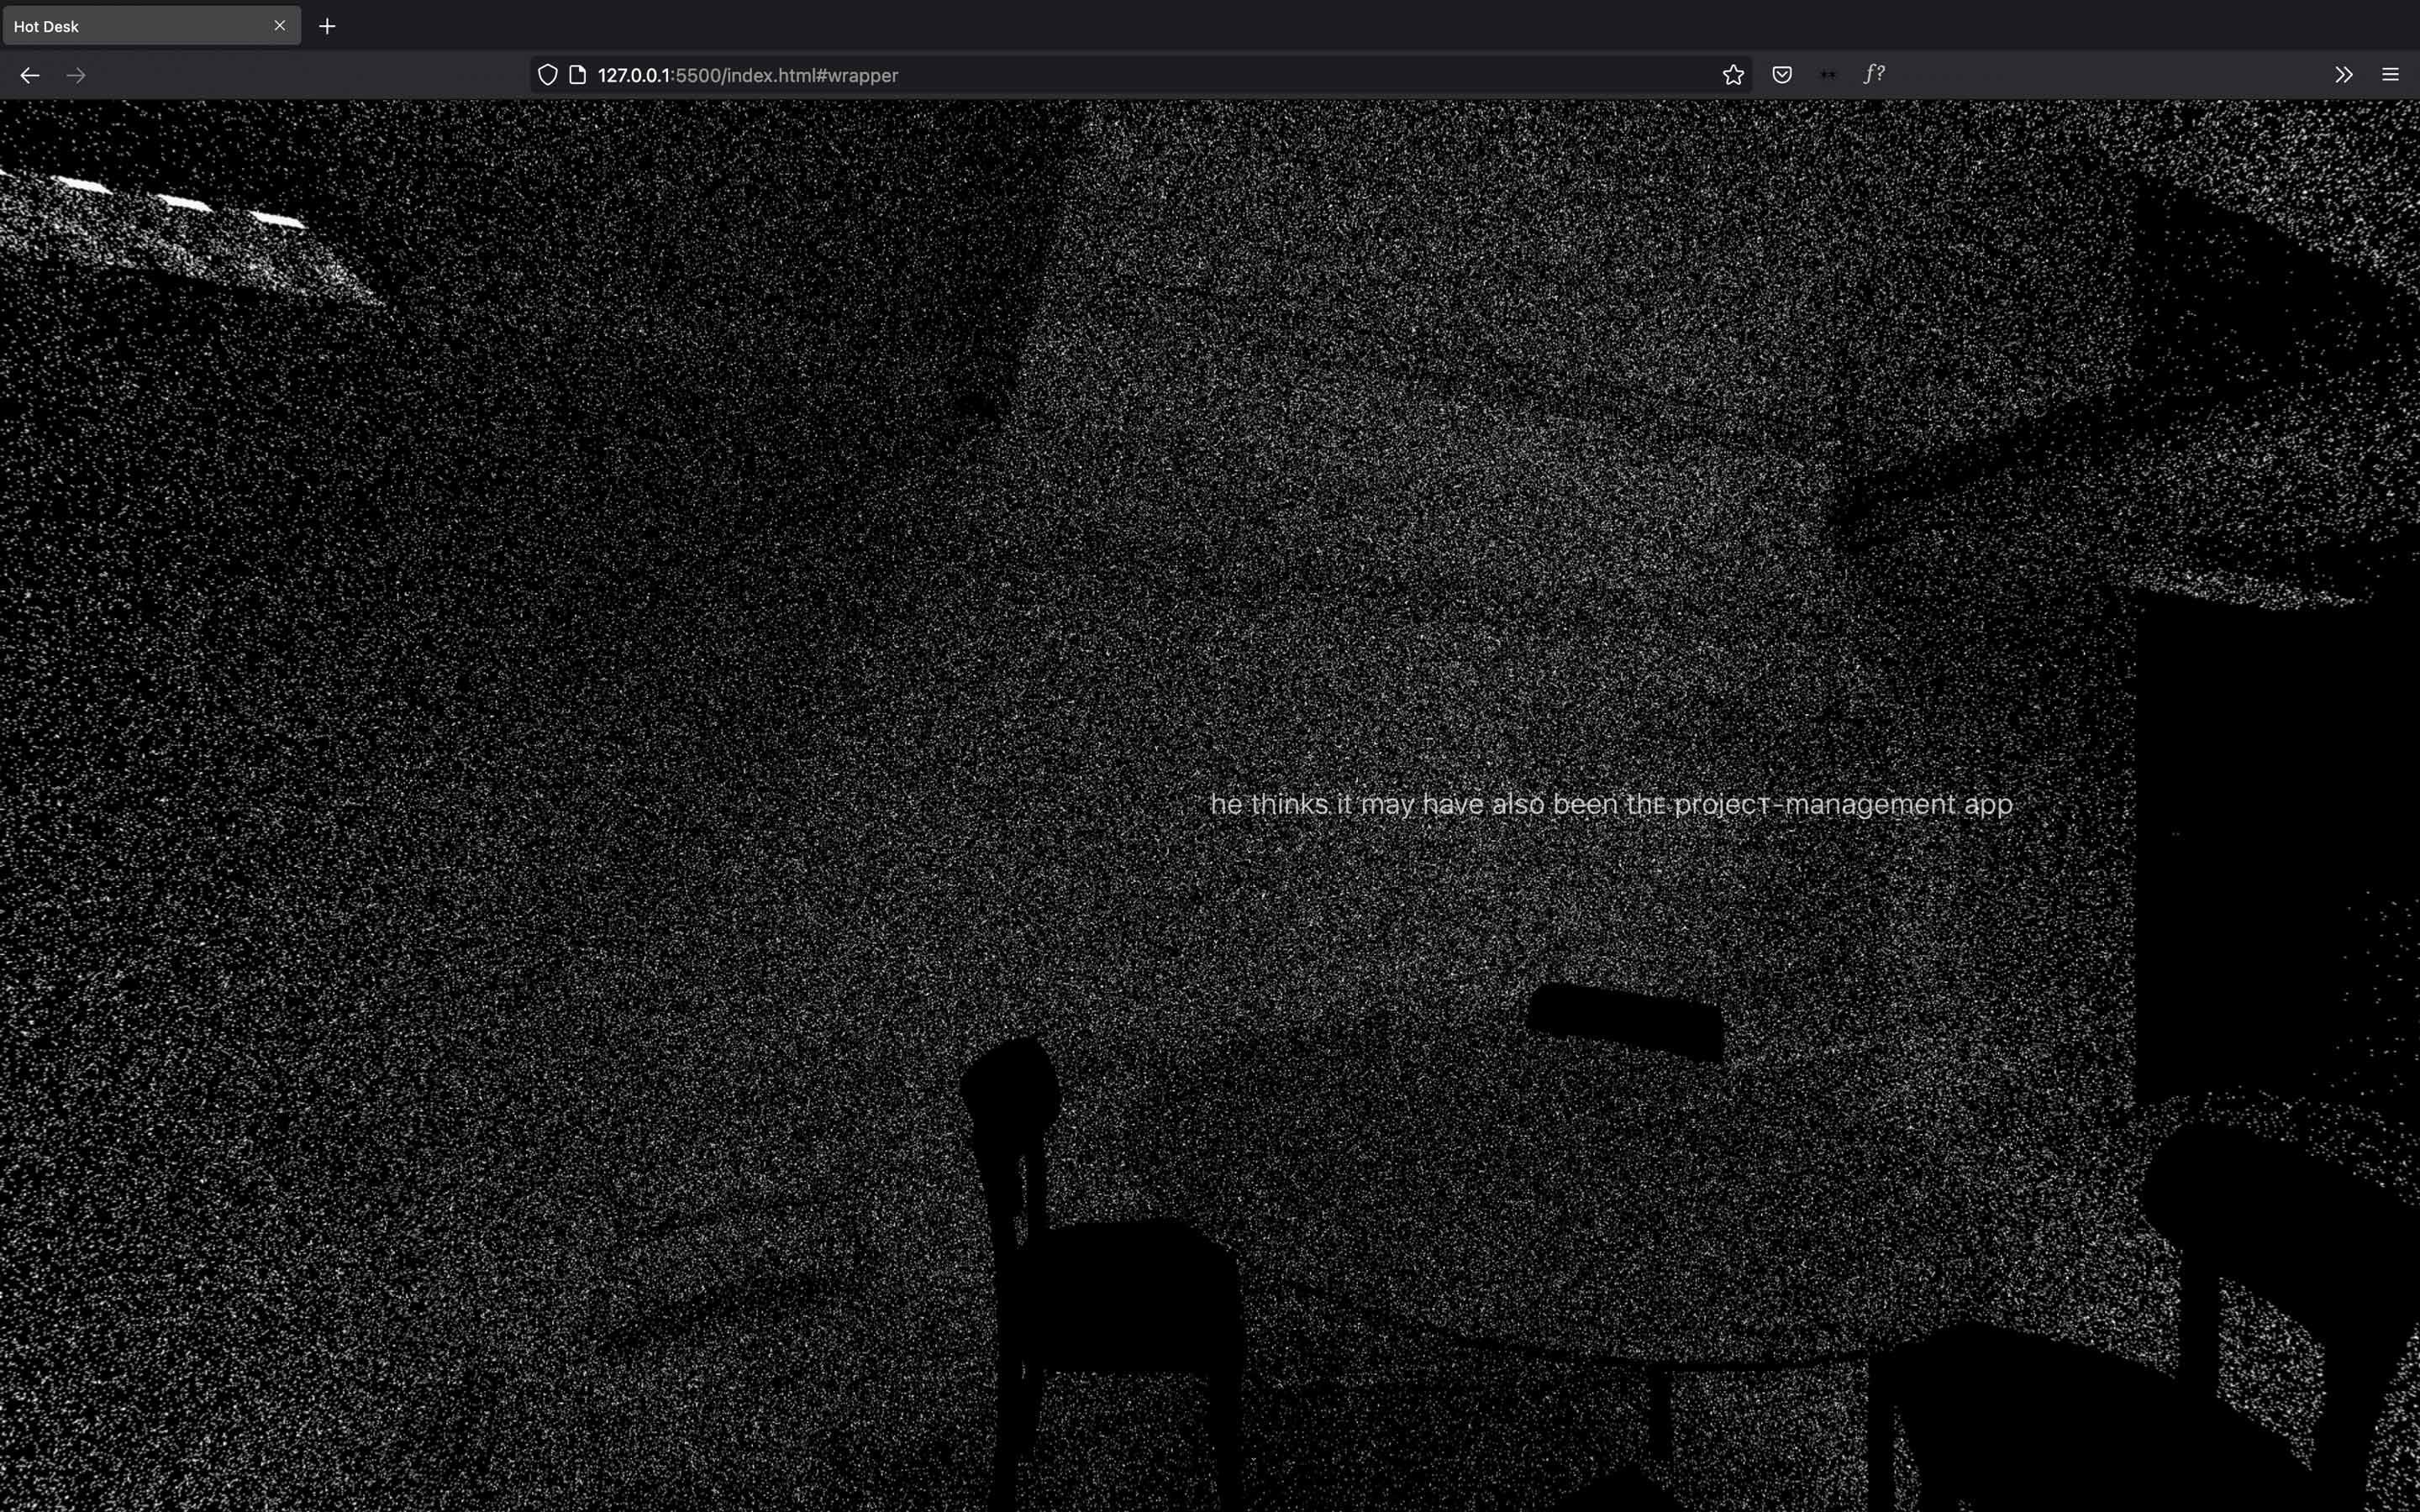Open the tracking protection shield panel
The width and height of the screenshot is (2420, 1512).
[x=547, y=75]
